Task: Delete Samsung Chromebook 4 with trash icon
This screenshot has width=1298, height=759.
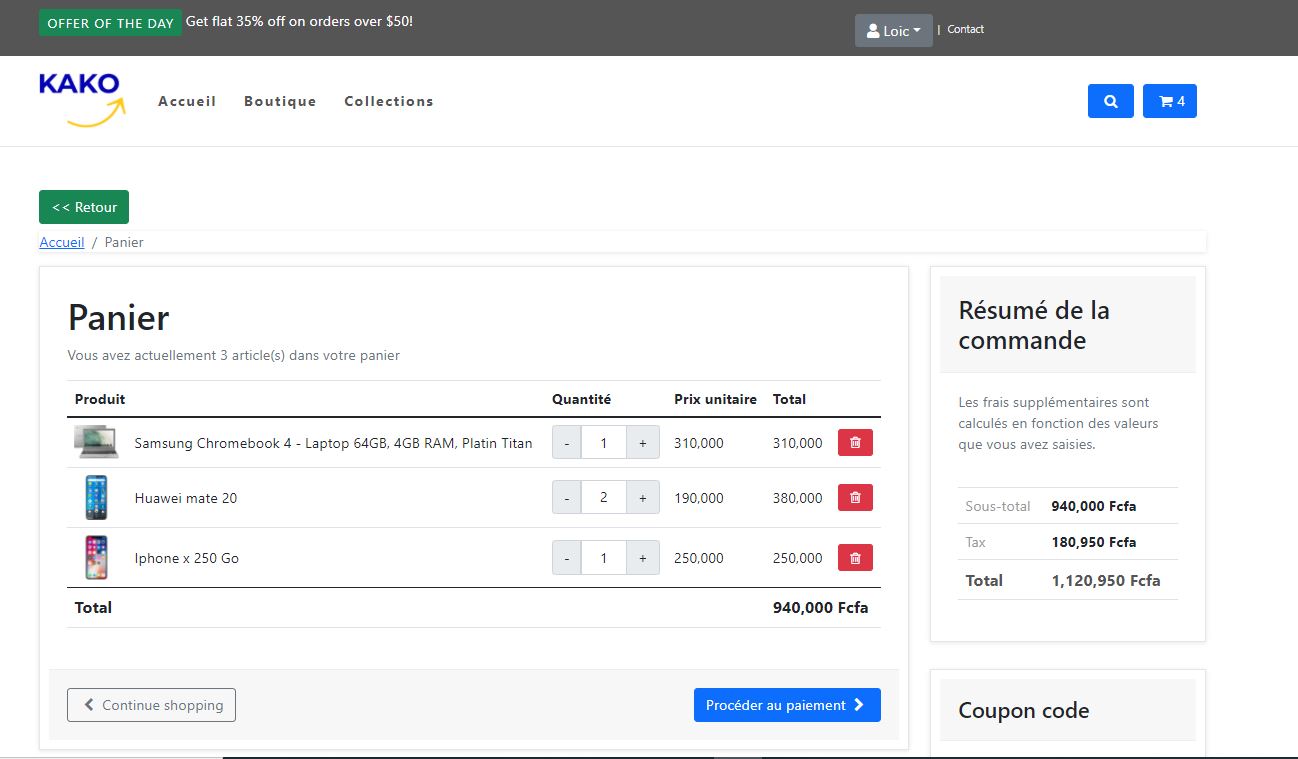Action: [x=855, y=443]
